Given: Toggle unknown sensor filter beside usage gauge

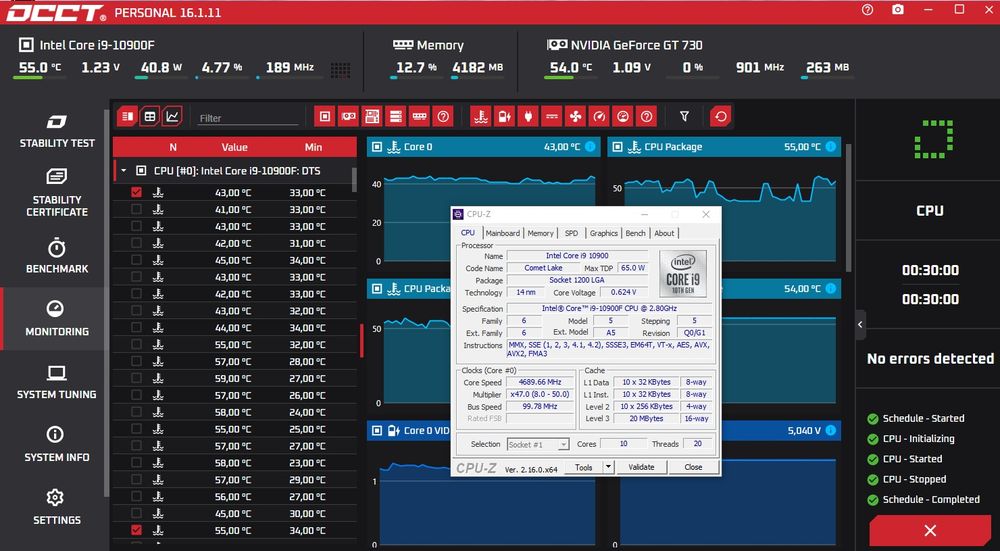Looking at the screenshot, I should tap(646, 117).
